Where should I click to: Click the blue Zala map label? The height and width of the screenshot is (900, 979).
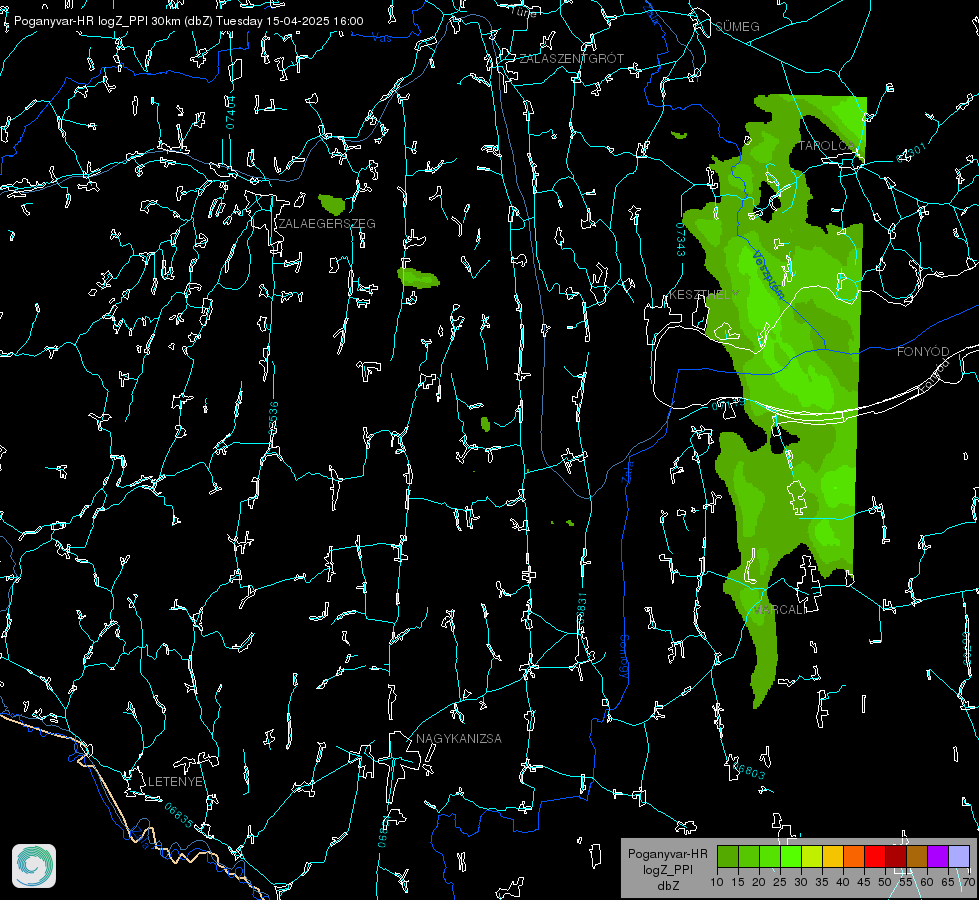627,470
